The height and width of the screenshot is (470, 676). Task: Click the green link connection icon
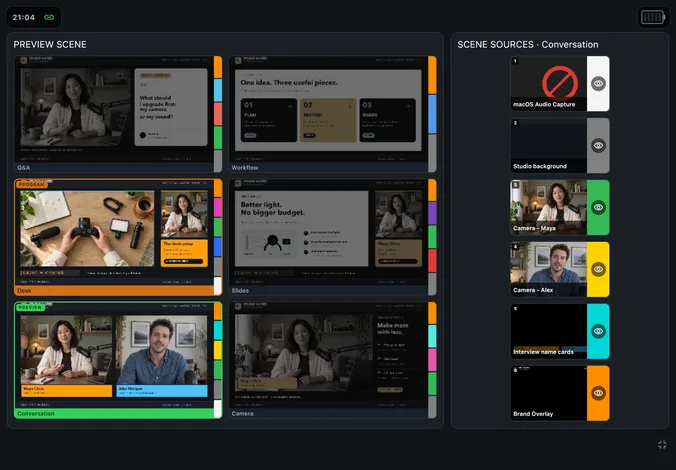(x=49, y=17)
